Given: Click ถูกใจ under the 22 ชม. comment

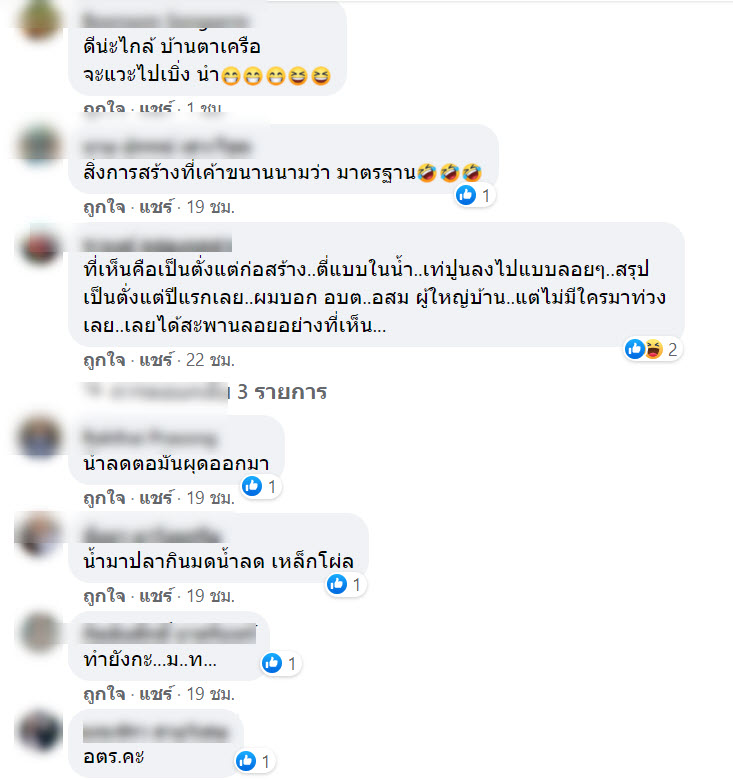Looking at the screenshot, I should coord(104,360).
